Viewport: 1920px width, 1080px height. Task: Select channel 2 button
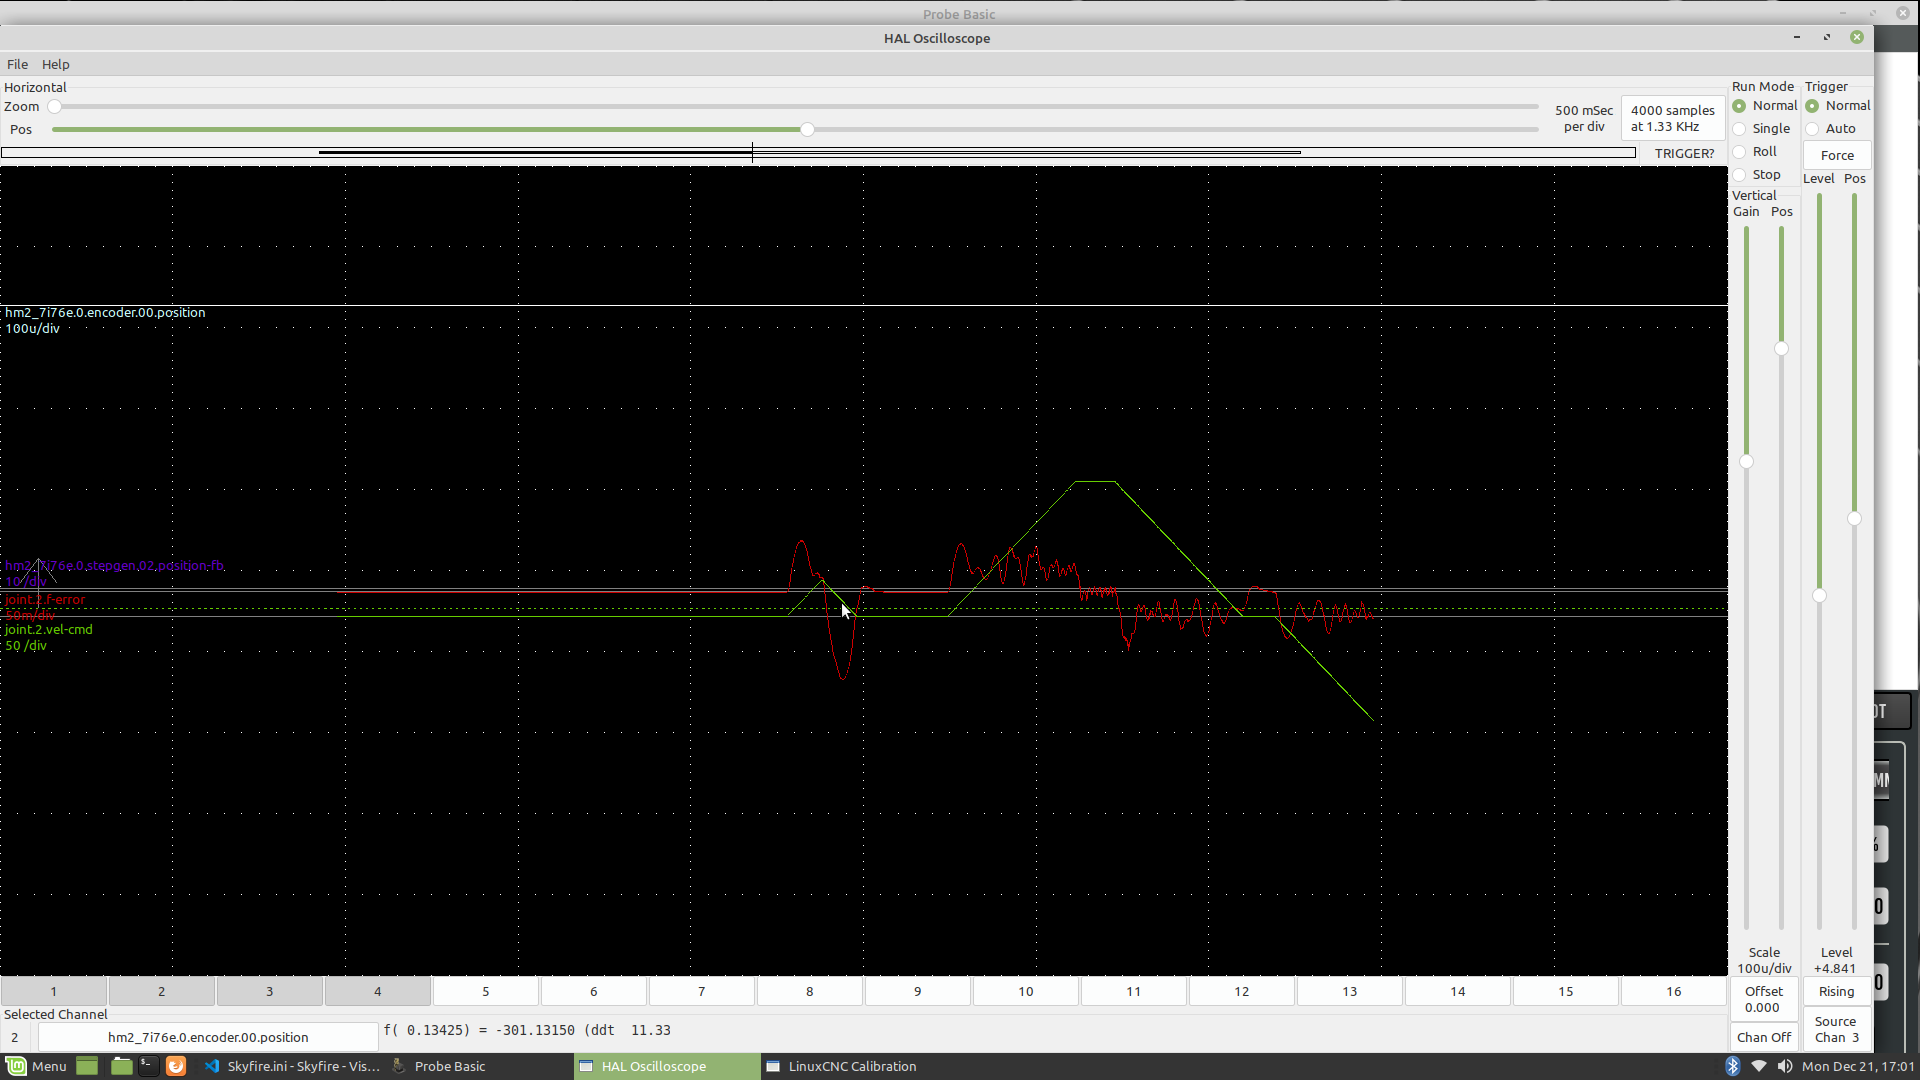162,991
